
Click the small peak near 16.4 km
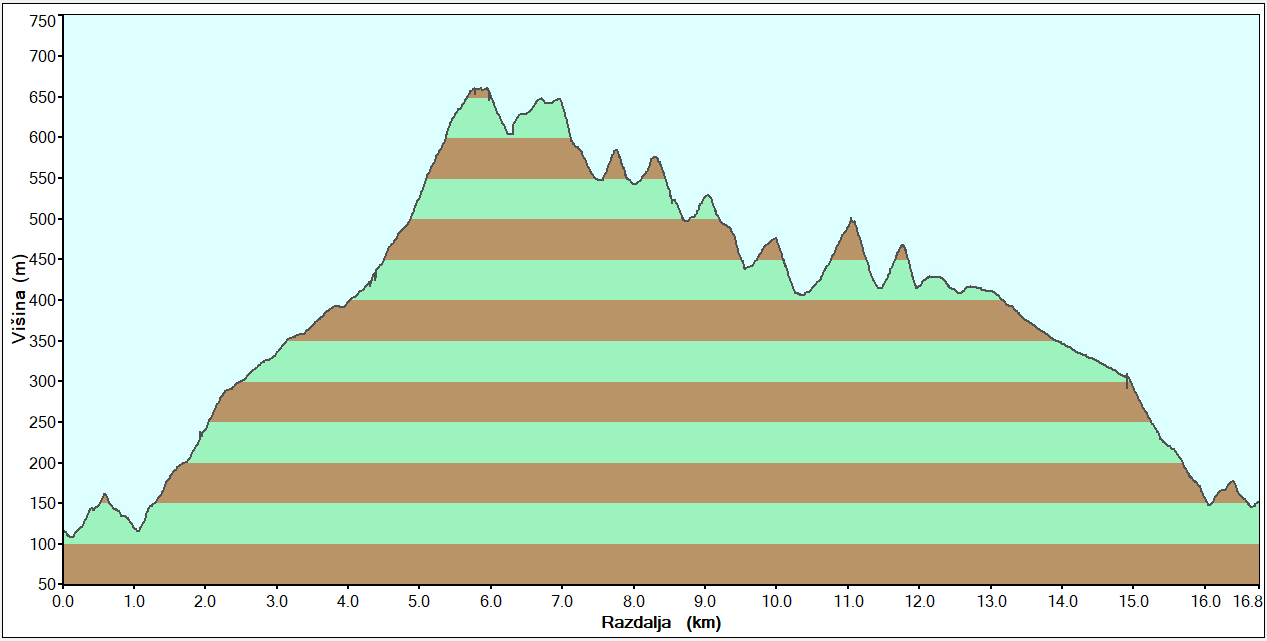(1231, 482)
